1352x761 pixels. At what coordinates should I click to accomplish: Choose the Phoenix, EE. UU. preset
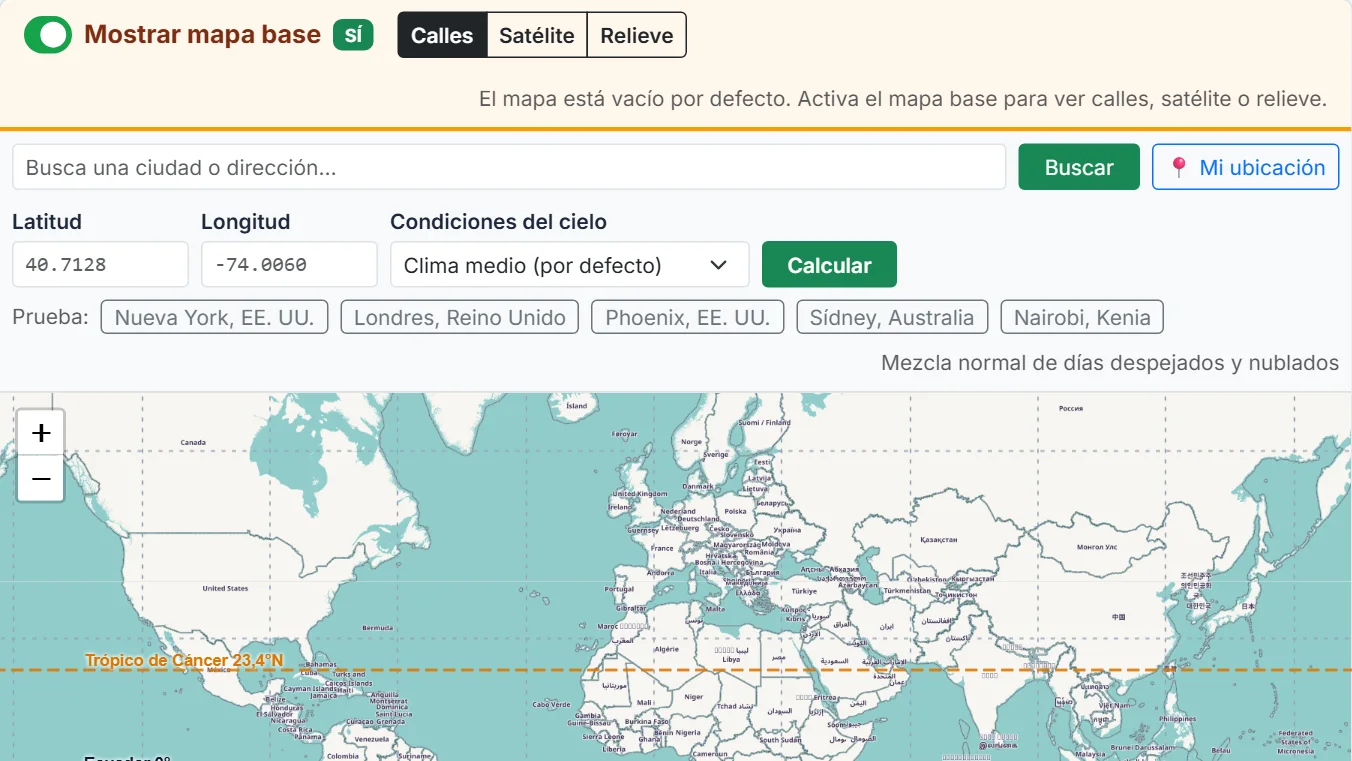coord(688,317)
